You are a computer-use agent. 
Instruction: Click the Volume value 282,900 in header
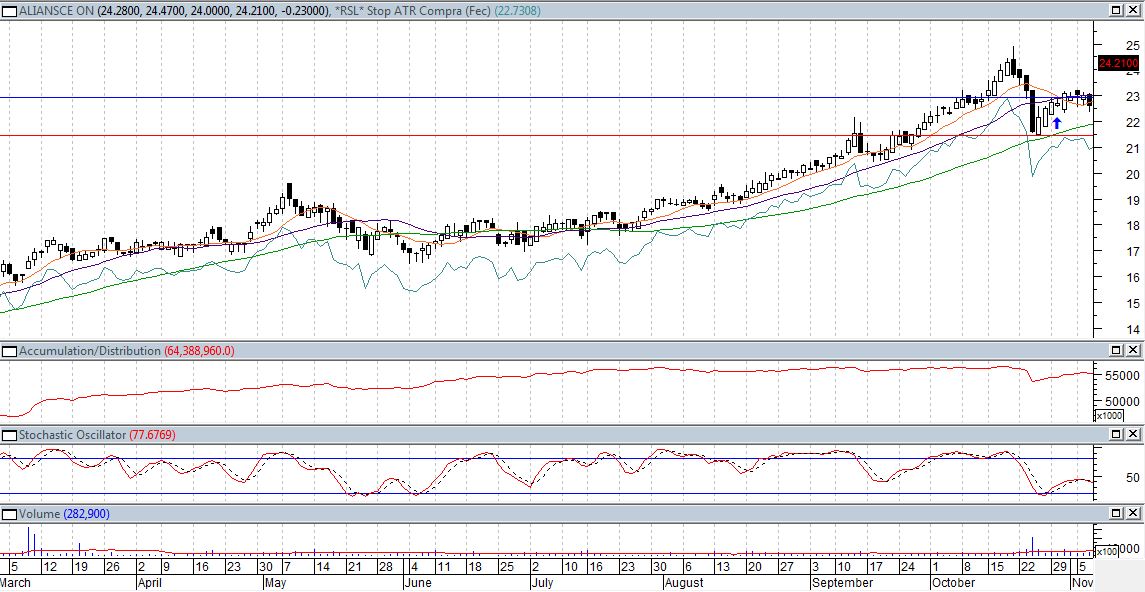(x=86, y=514)
